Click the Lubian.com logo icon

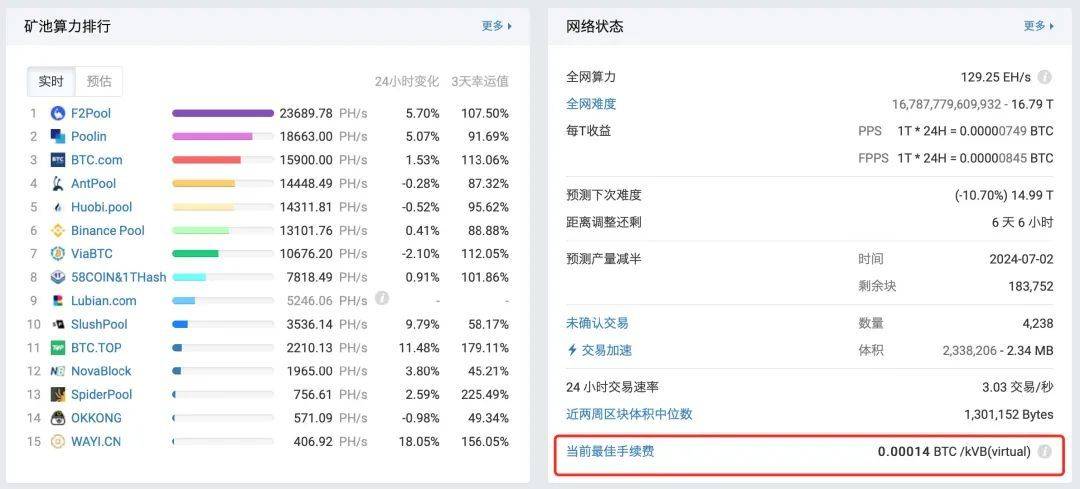[58, 301]
